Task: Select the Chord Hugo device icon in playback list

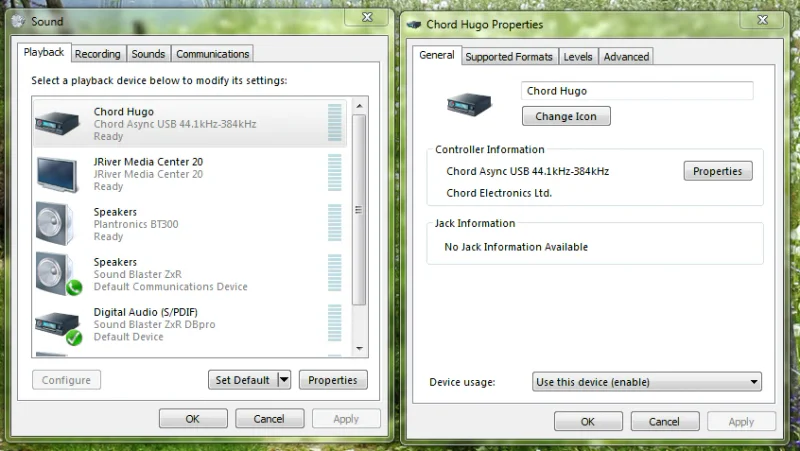Action: pyautogui.click(x=57, y=123)
